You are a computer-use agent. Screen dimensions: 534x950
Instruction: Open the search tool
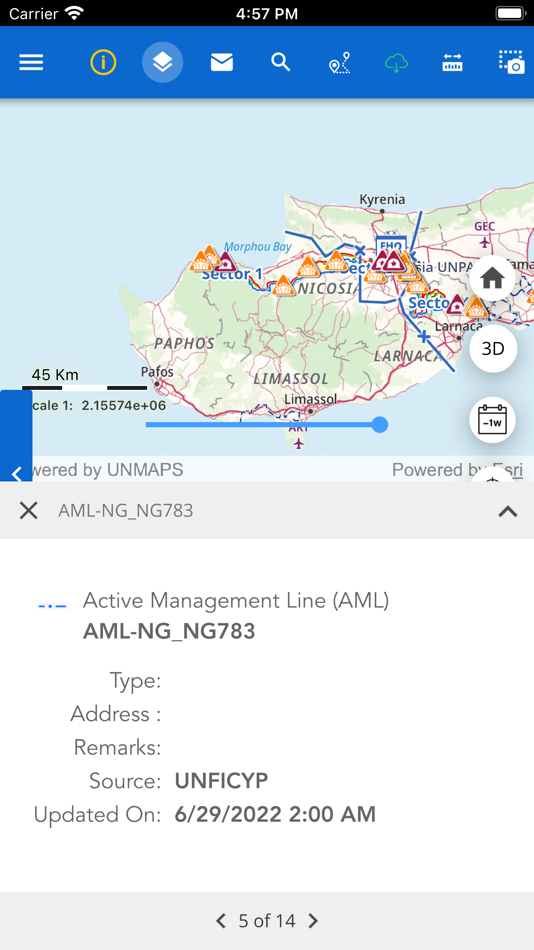click(x=281, y=62)
